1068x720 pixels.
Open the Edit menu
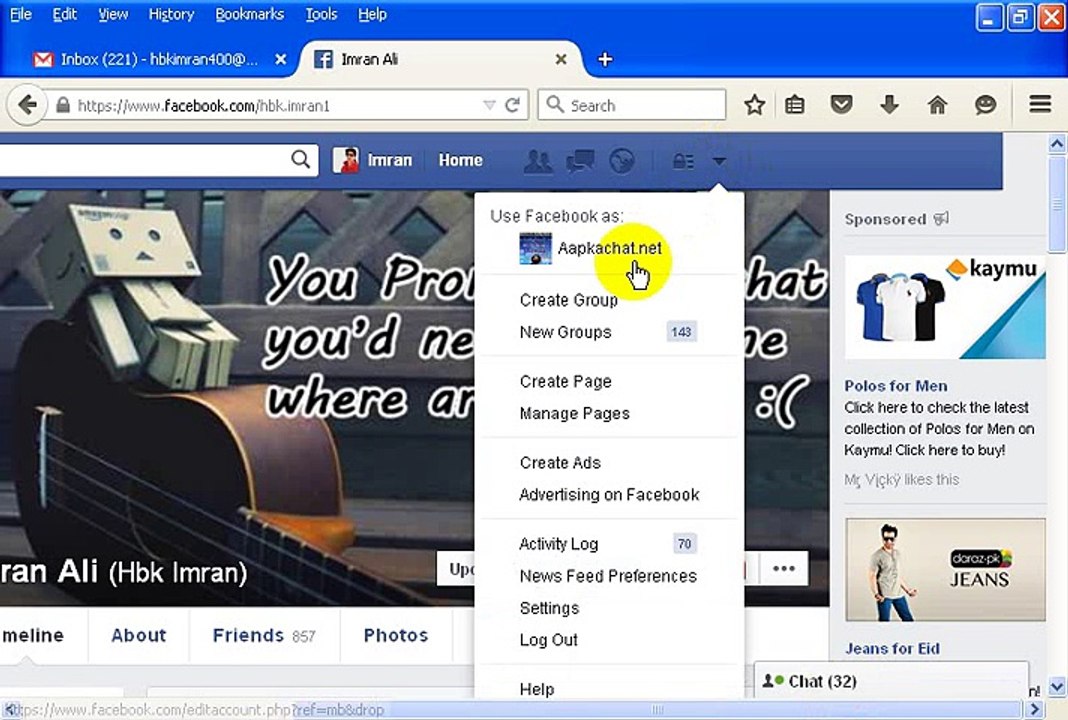[x=65, y=14]
